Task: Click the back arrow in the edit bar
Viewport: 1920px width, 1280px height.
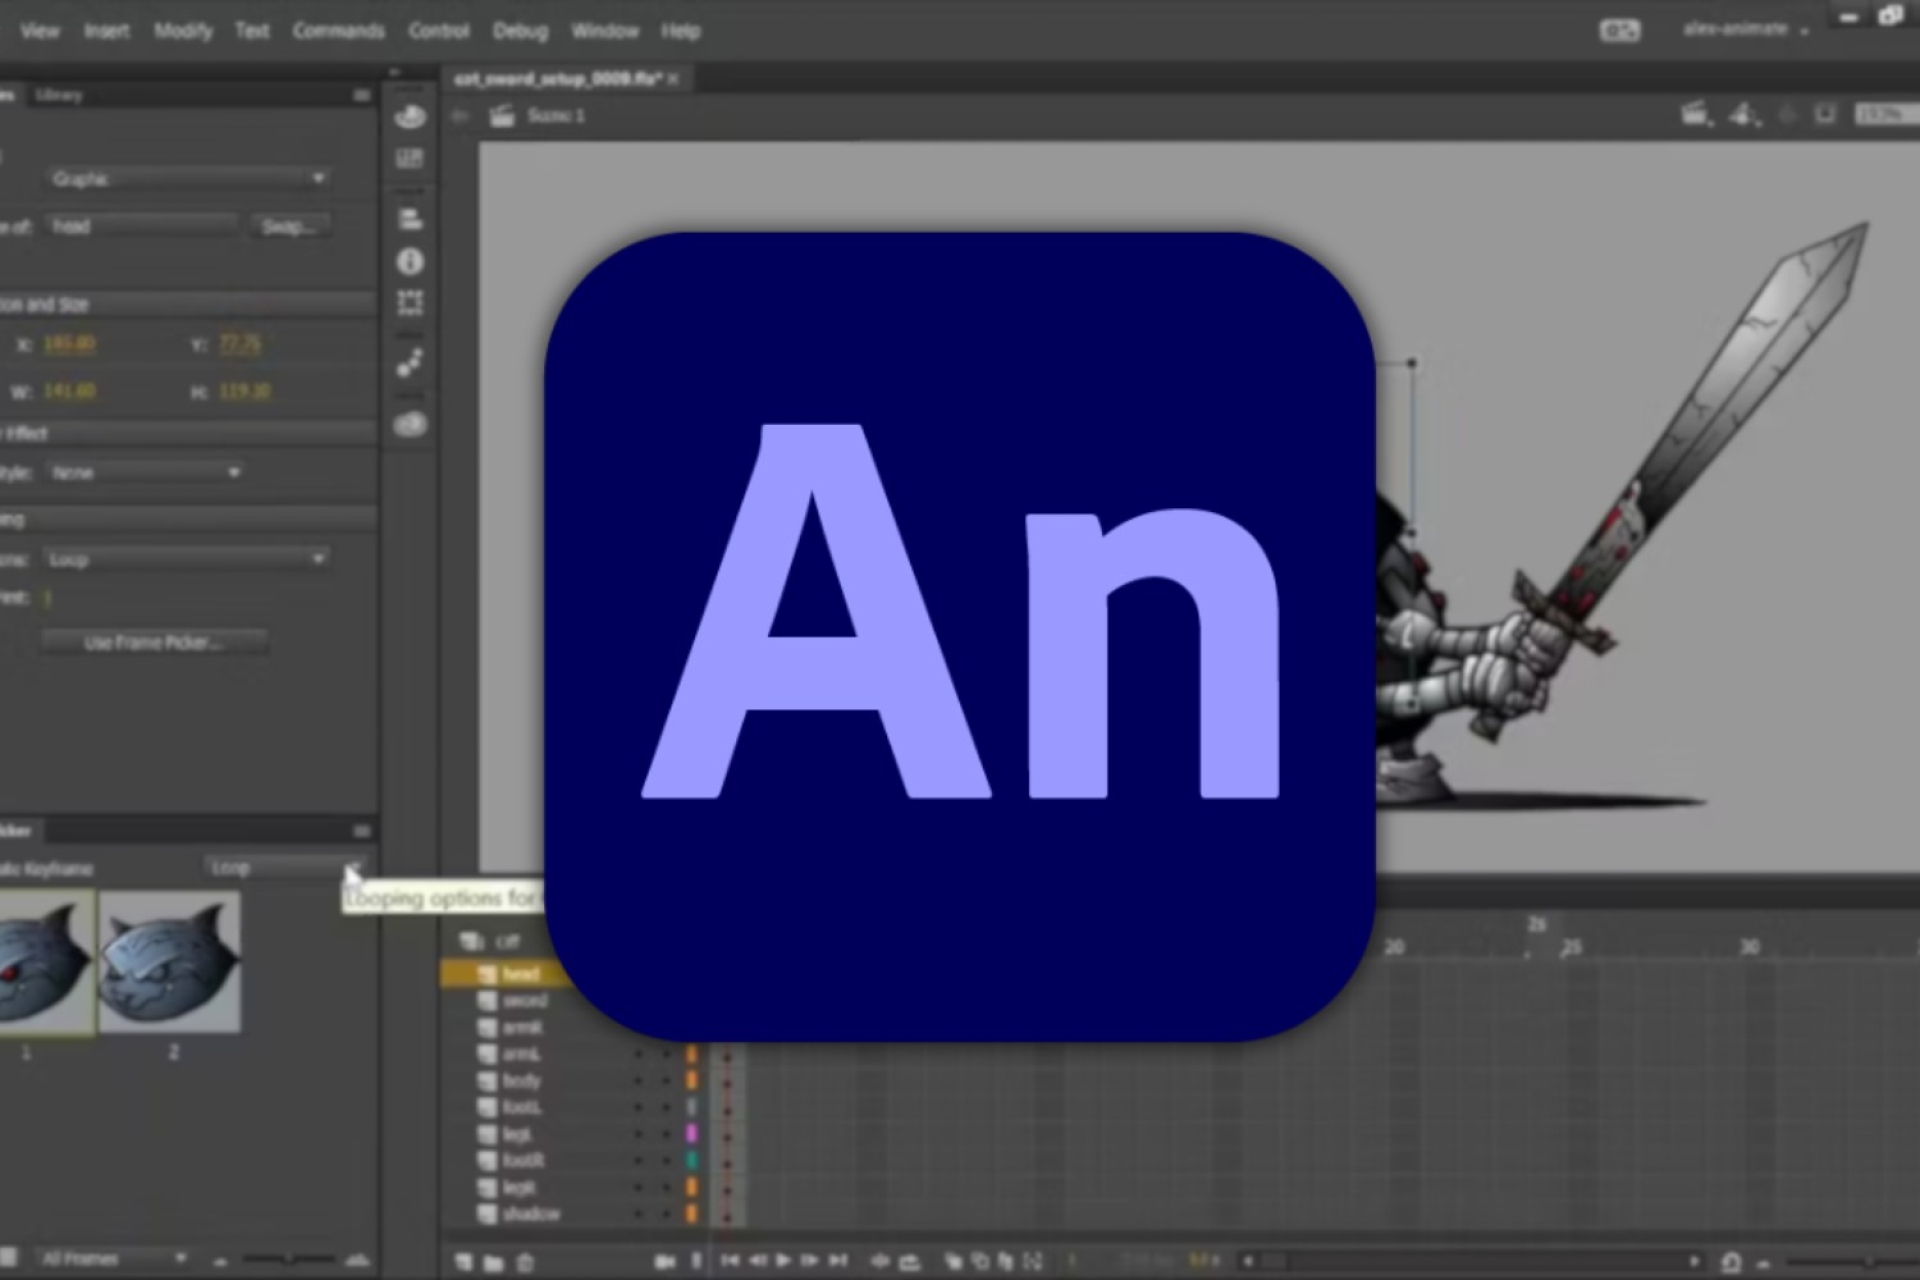Action: tap(460, 116)
